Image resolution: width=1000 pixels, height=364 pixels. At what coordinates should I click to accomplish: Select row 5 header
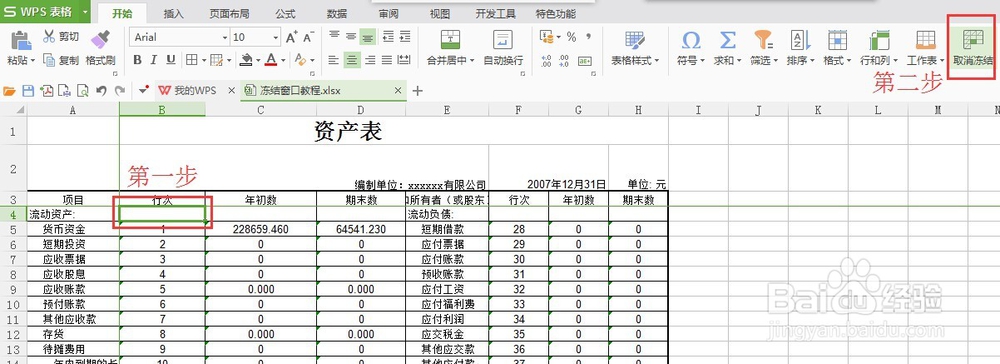[x=13, y=229]
